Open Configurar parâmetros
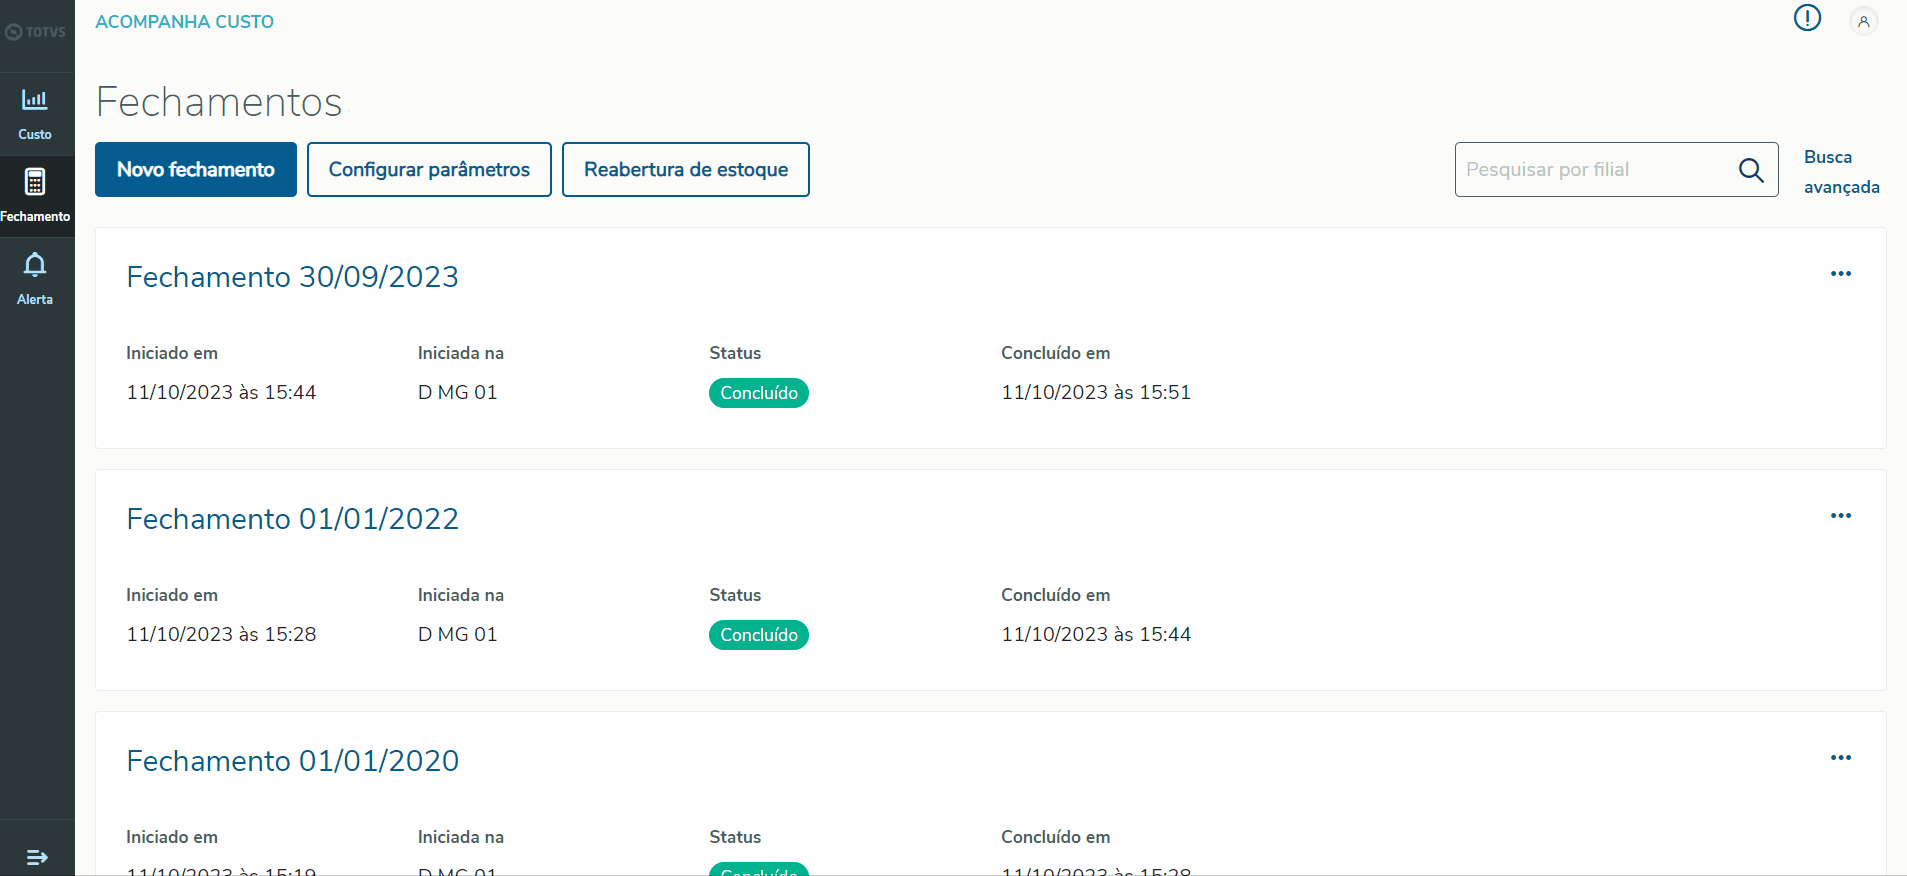This screenshot has width=1907, height=876. click(x=429, y=170)
